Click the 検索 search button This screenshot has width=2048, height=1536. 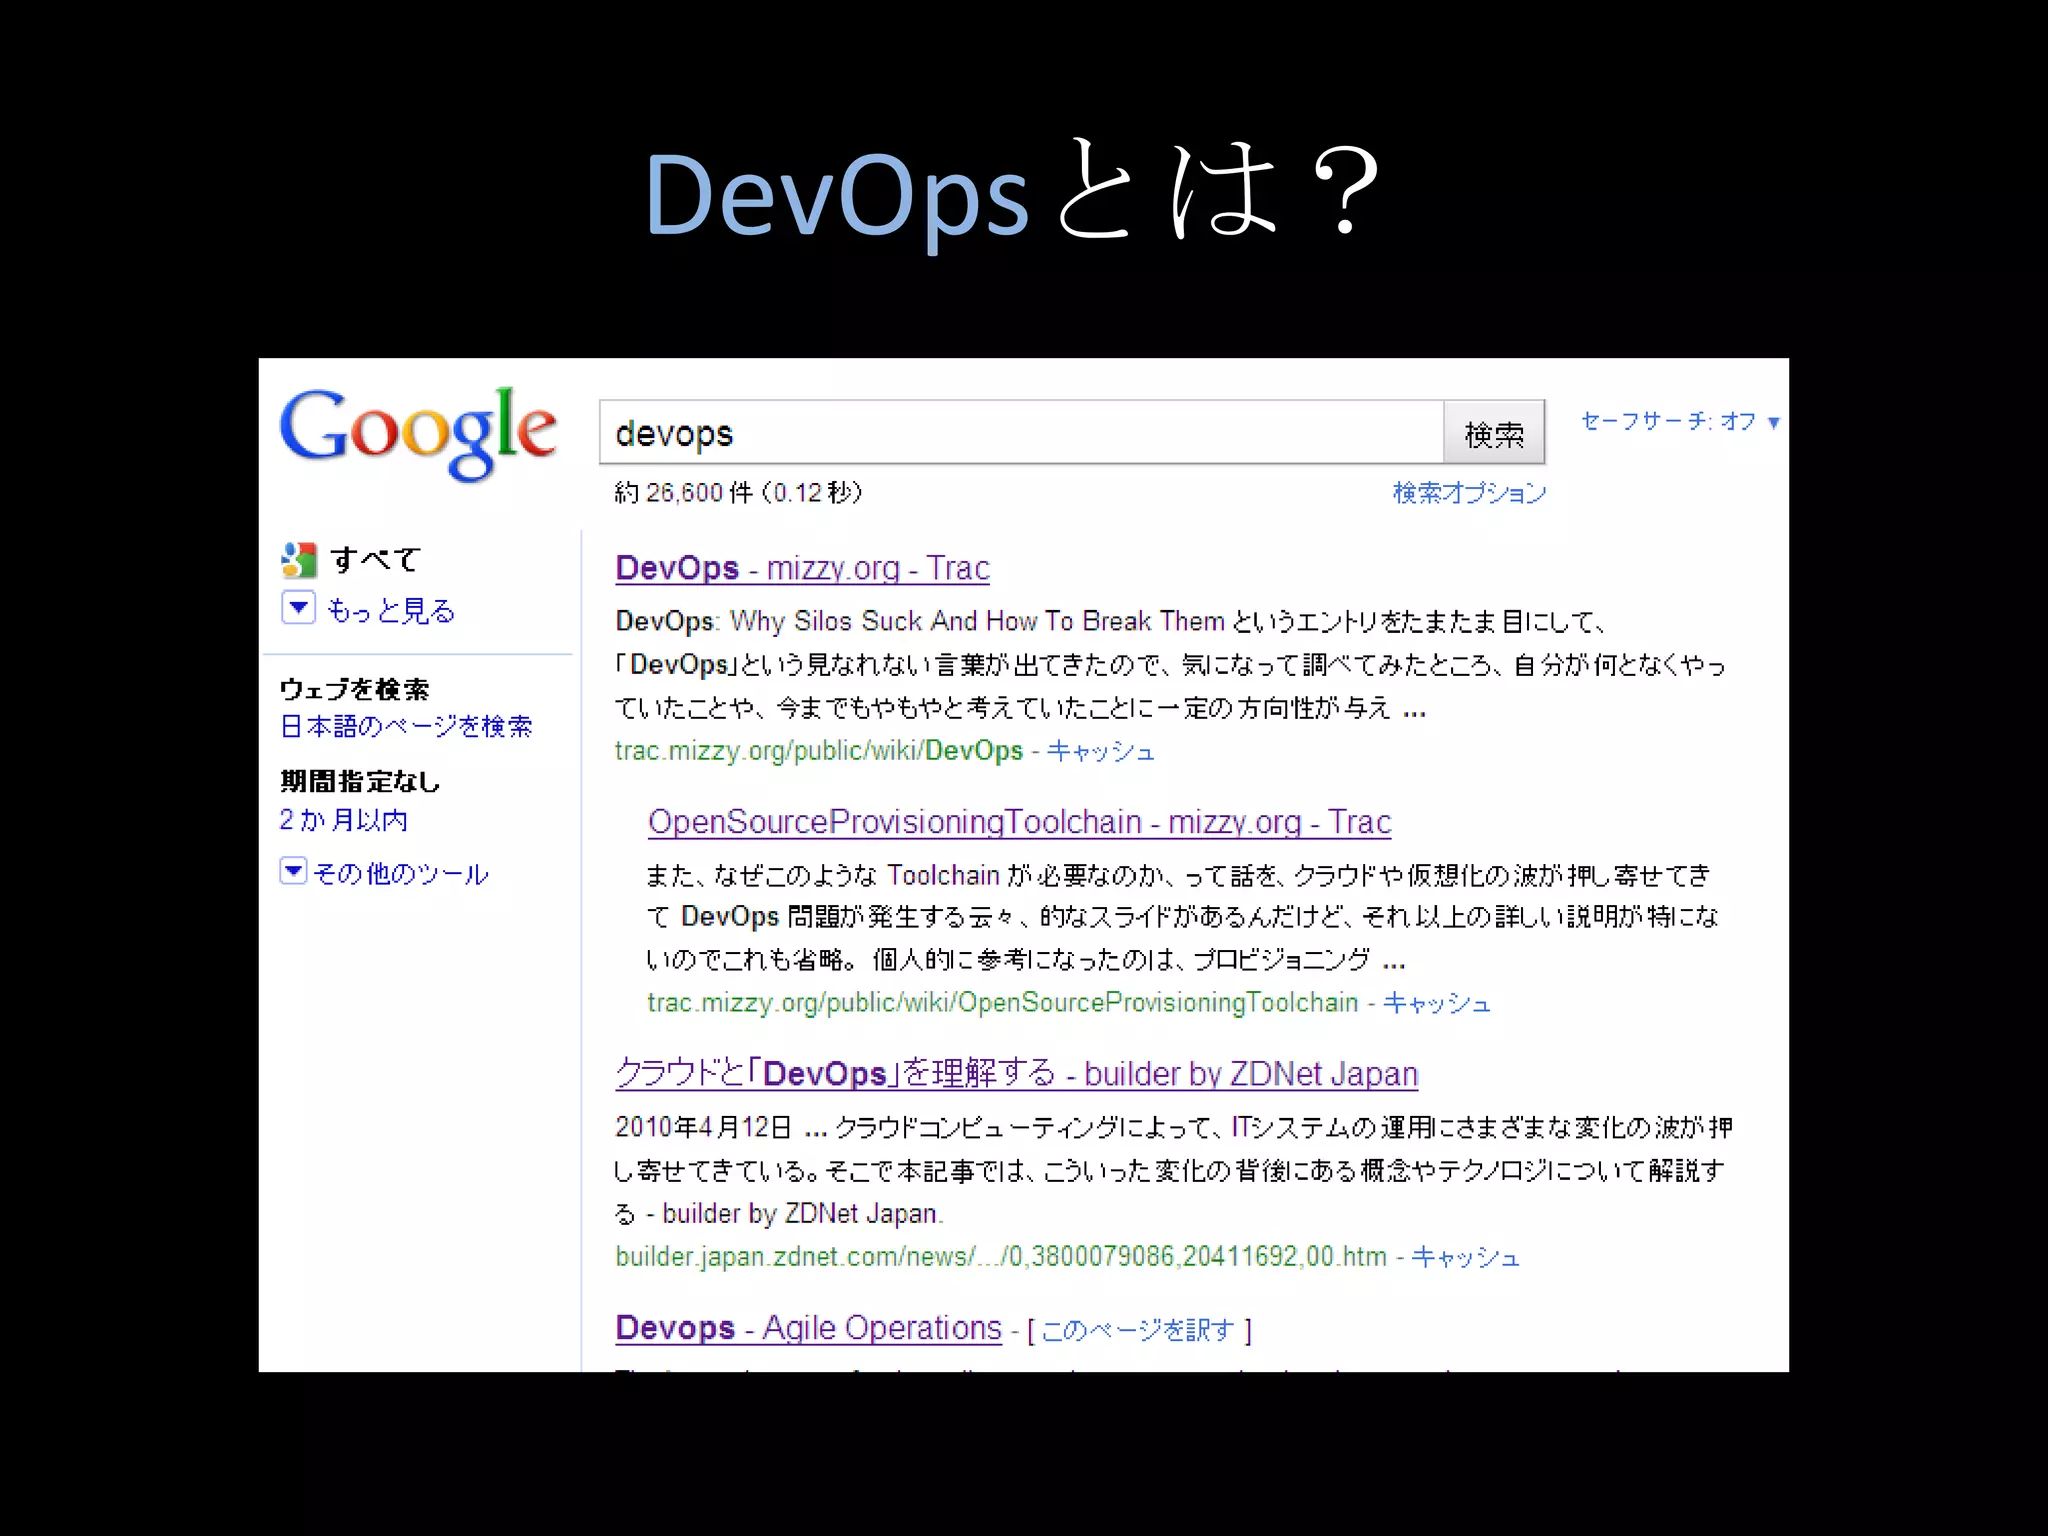[1494, 433]
